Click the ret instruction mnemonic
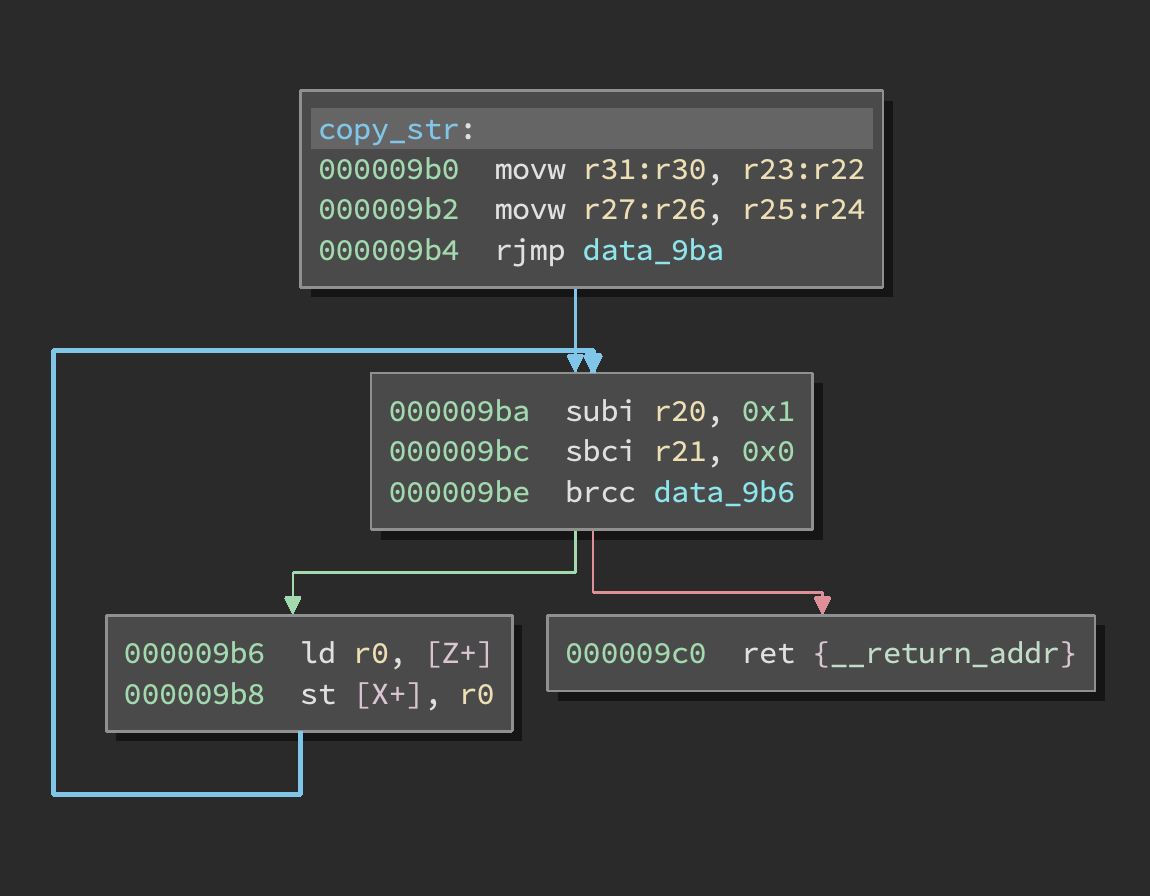1150x896 pixels. [x=768, y=654]
